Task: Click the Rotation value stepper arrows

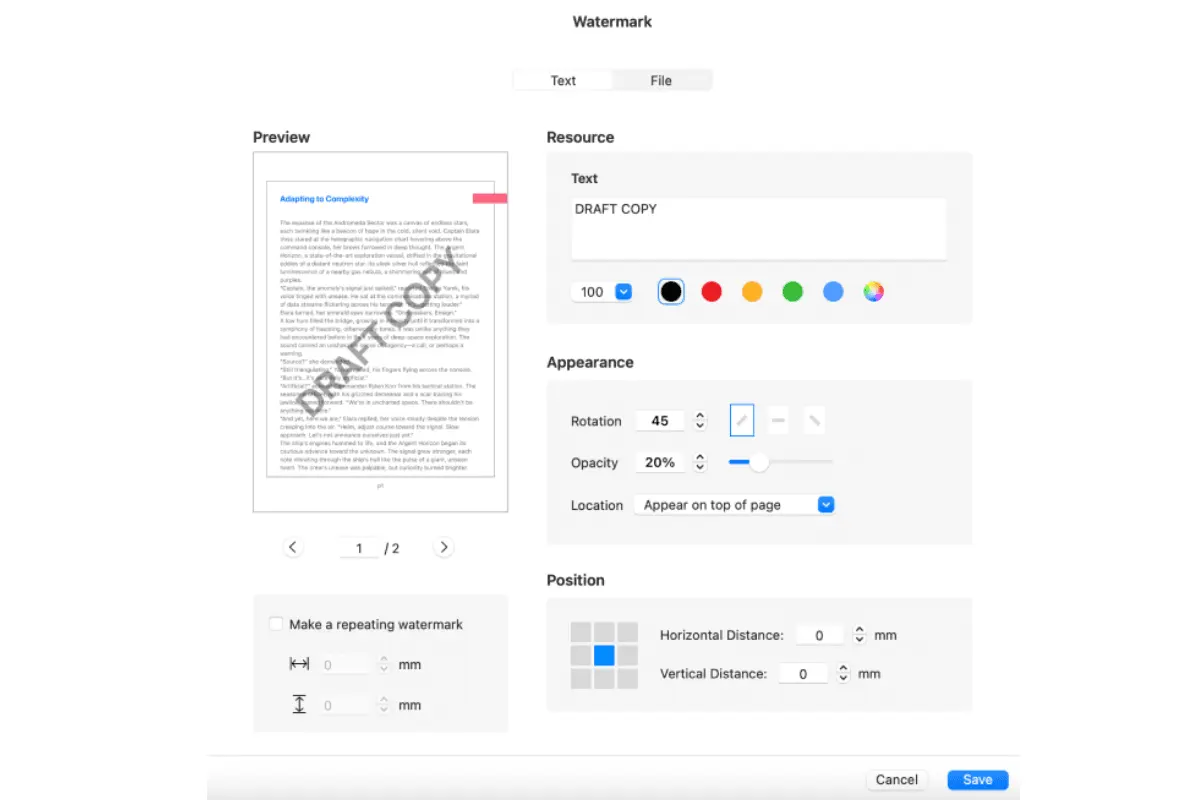Action: 700,421
